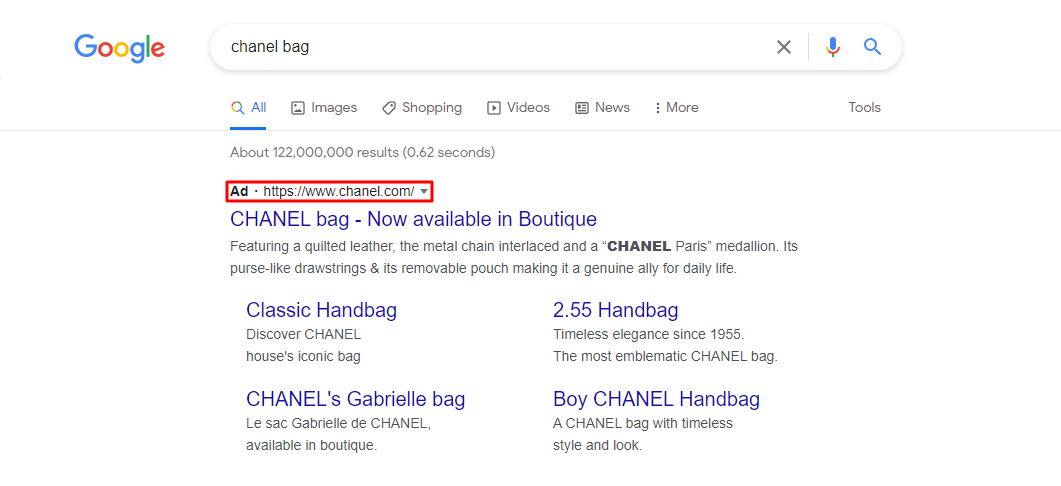The width and height of the screenshot is (1061, 486).
Task: Clear the search box with X icon
Action: tap(784, 47)
